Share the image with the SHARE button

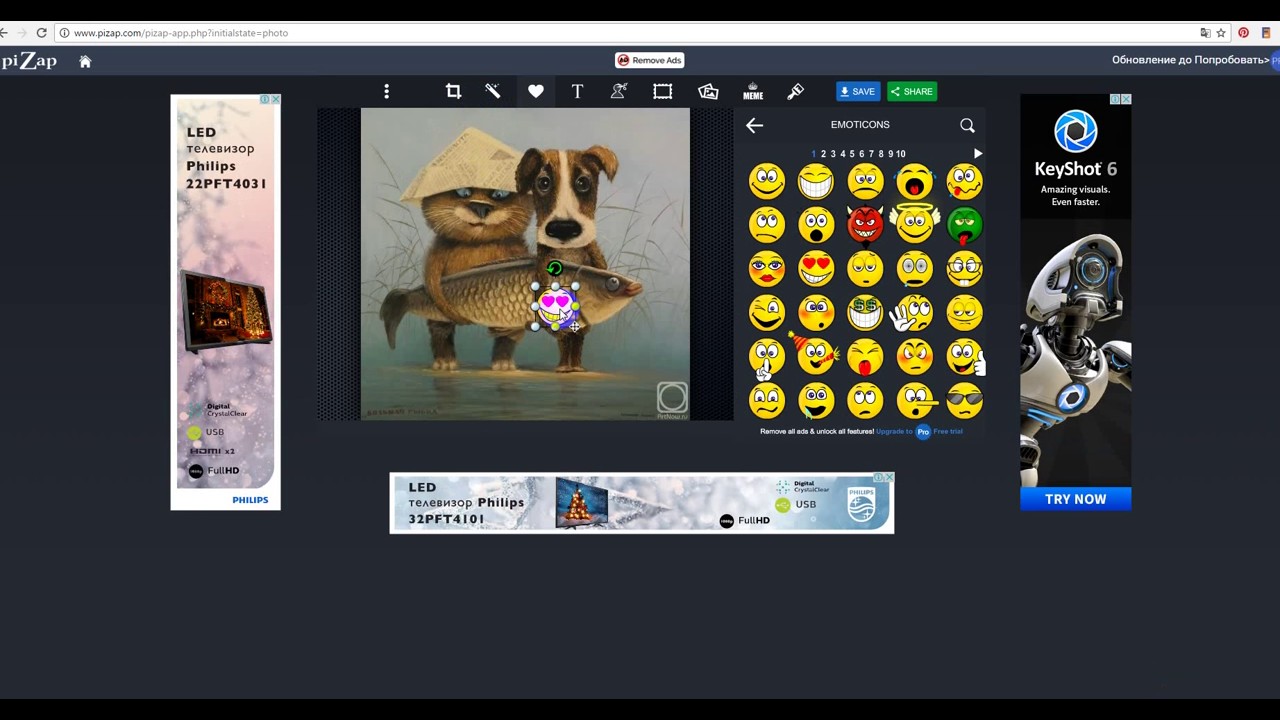click(x=912, y=91)
